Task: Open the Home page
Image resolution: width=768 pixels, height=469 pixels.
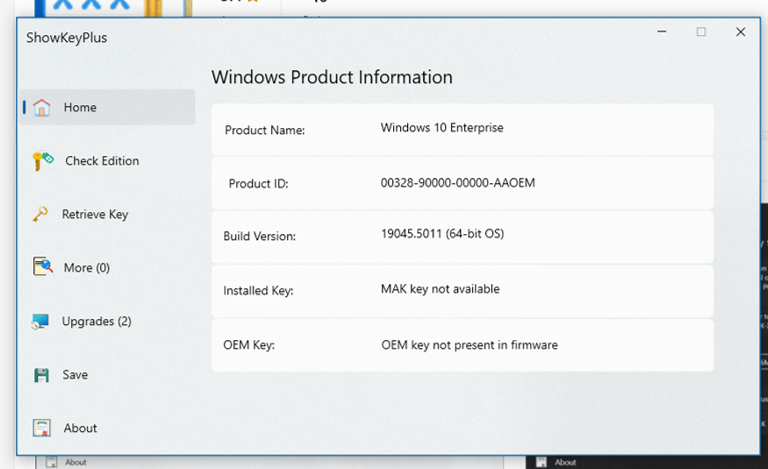Action: [107, 107]
